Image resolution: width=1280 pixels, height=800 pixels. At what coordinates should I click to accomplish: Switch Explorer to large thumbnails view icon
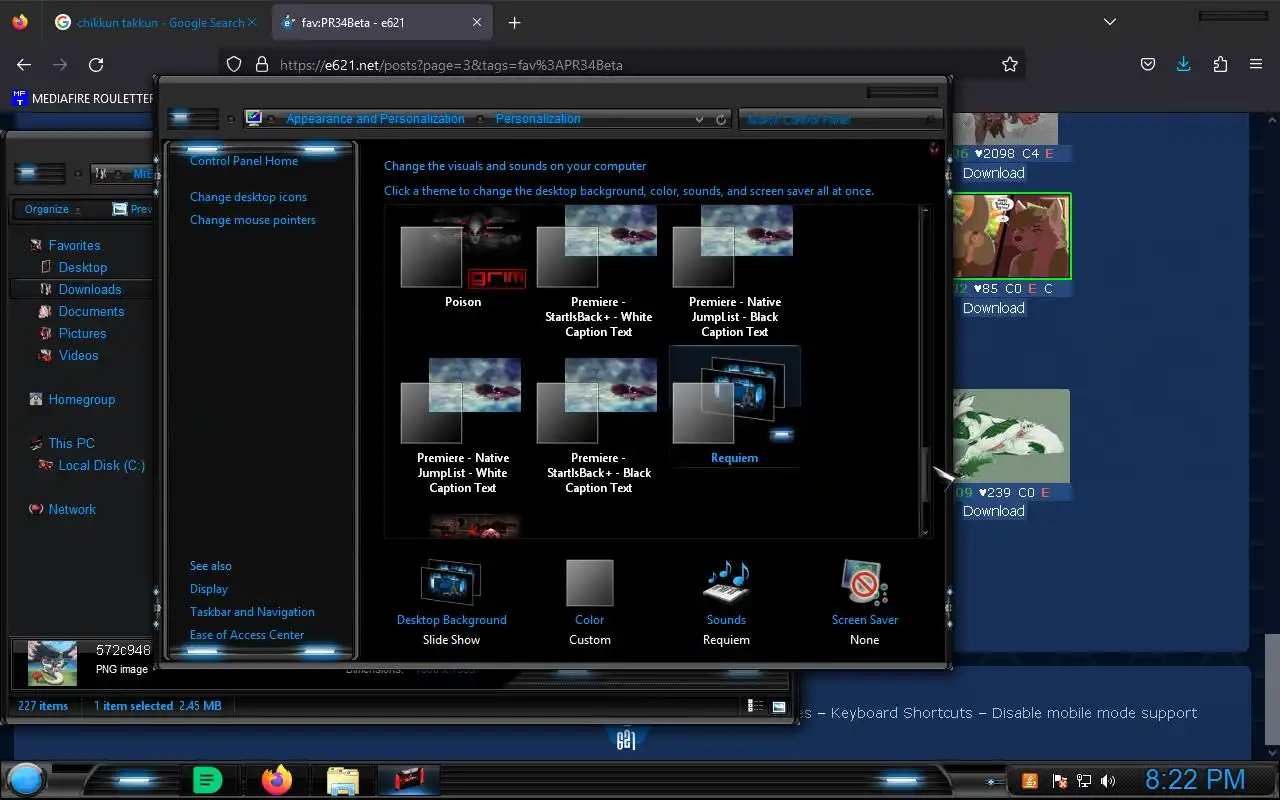tap(779, 706)
